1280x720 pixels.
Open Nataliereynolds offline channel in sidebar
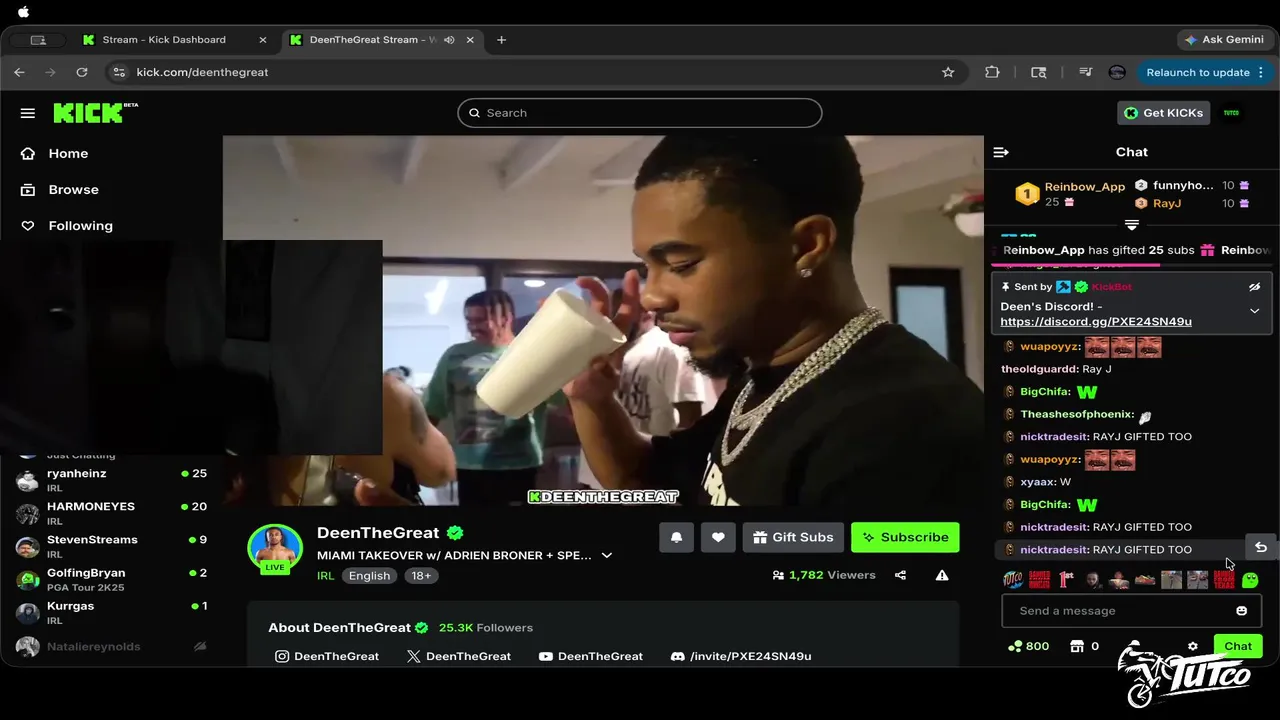pos(111,646)
